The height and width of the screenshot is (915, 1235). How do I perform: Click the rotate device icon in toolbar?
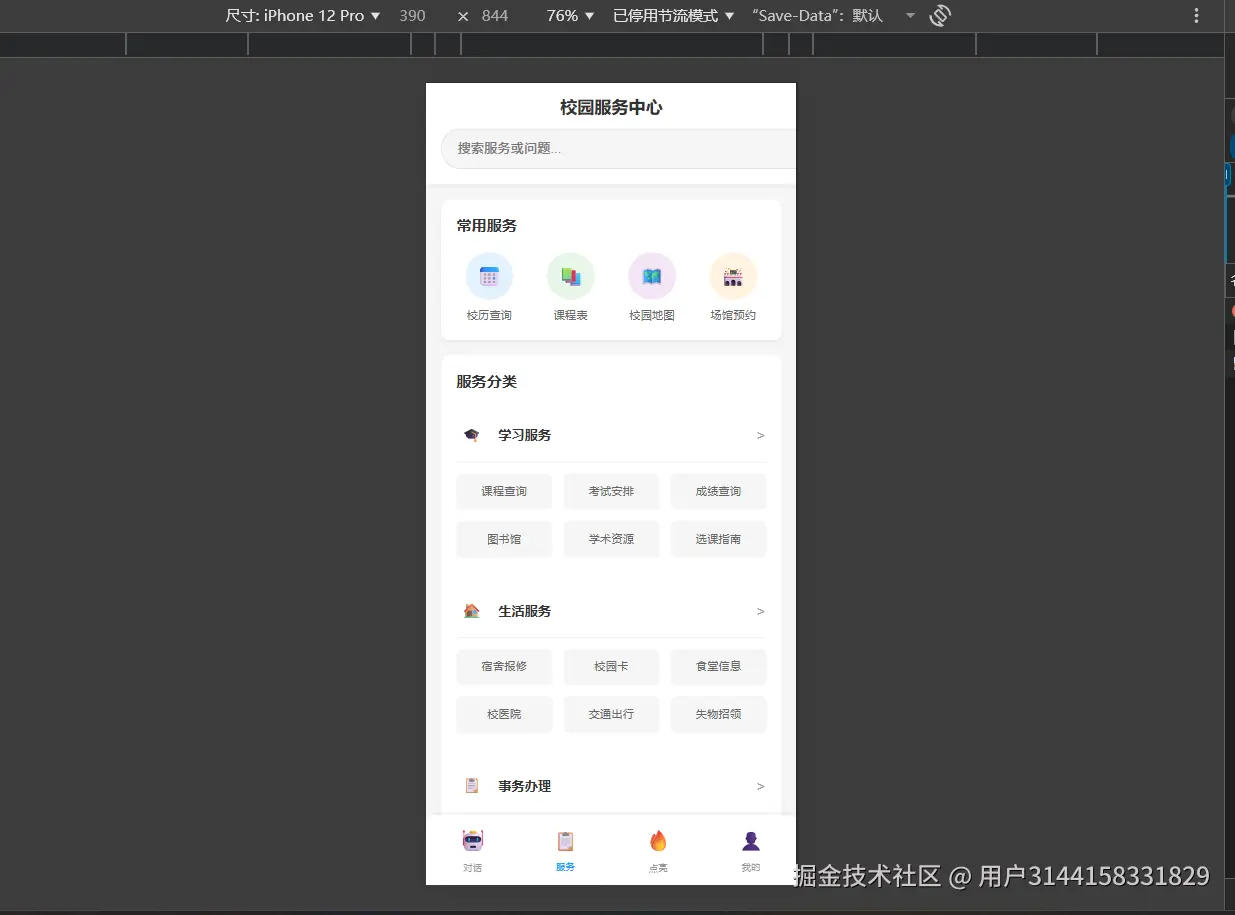pyautogui.click(x=939, y=15)
